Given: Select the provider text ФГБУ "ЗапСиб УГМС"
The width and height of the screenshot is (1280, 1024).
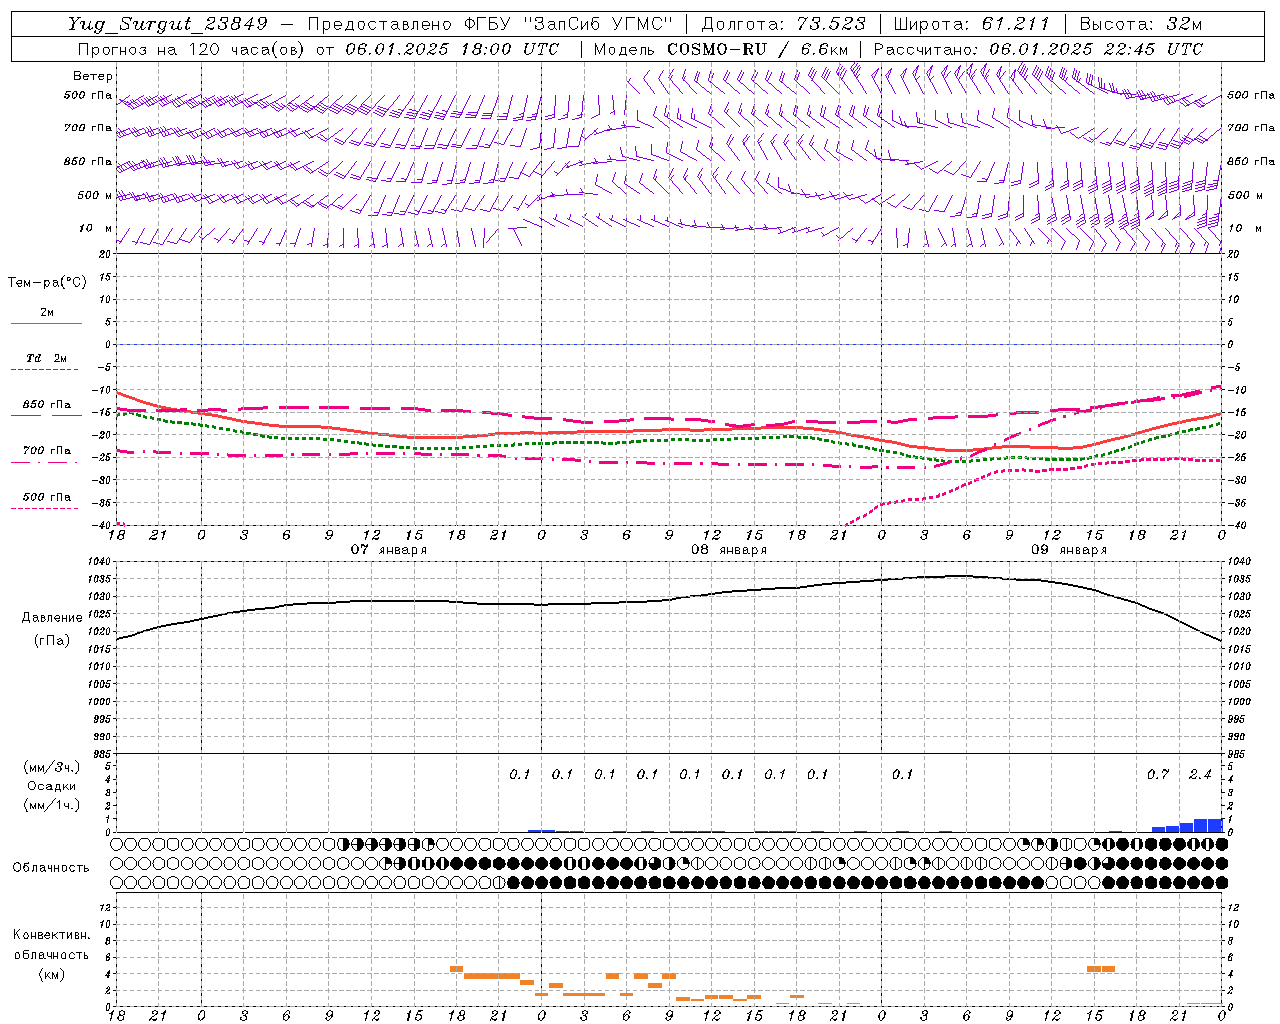Looking at the screenshot, I should [570, 24].
